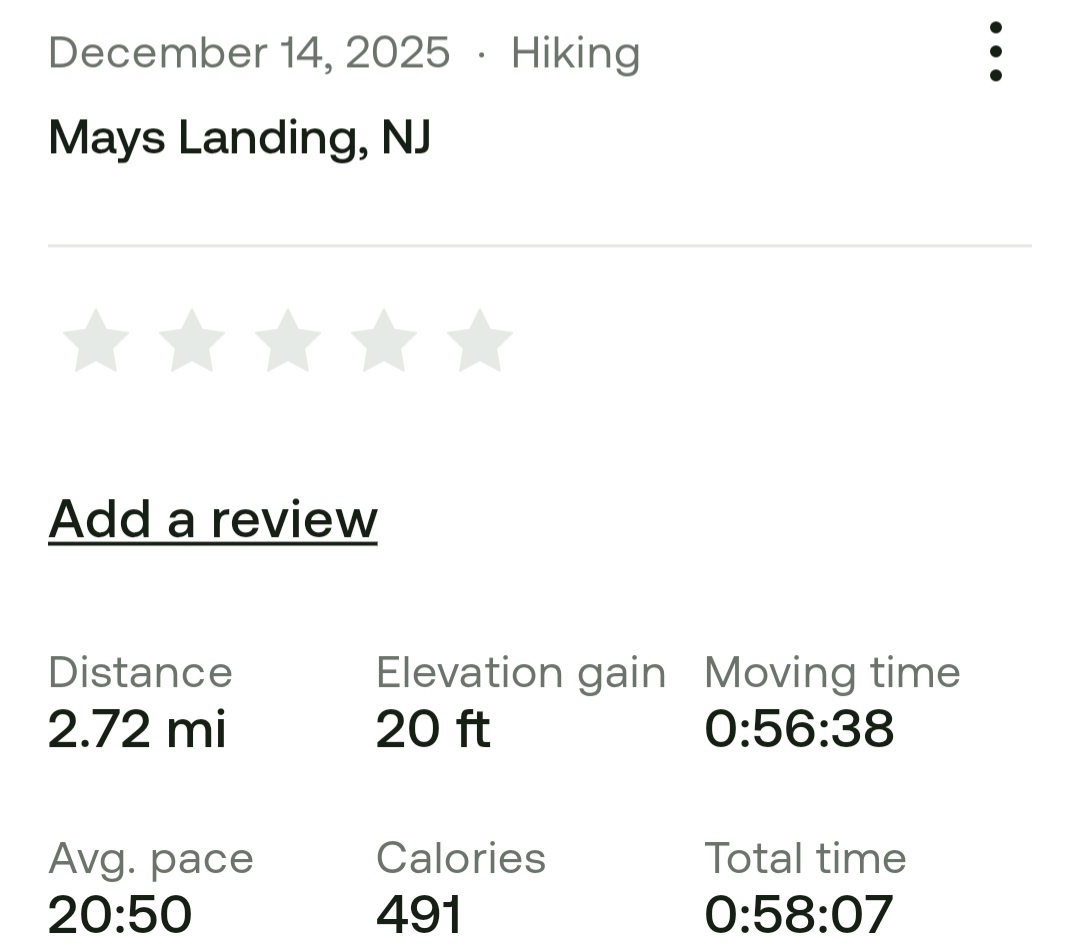Select the second rating star
1080x950 pixels.
pos(192,342)
